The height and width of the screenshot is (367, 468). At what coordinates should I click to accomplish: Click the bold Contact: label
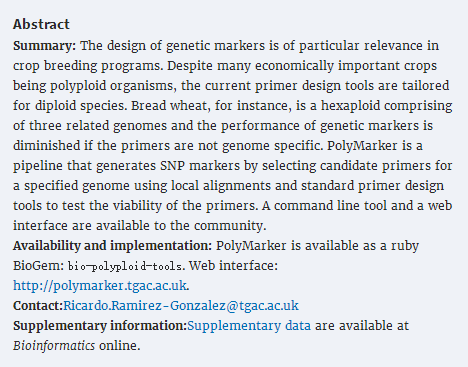[38, 306]
